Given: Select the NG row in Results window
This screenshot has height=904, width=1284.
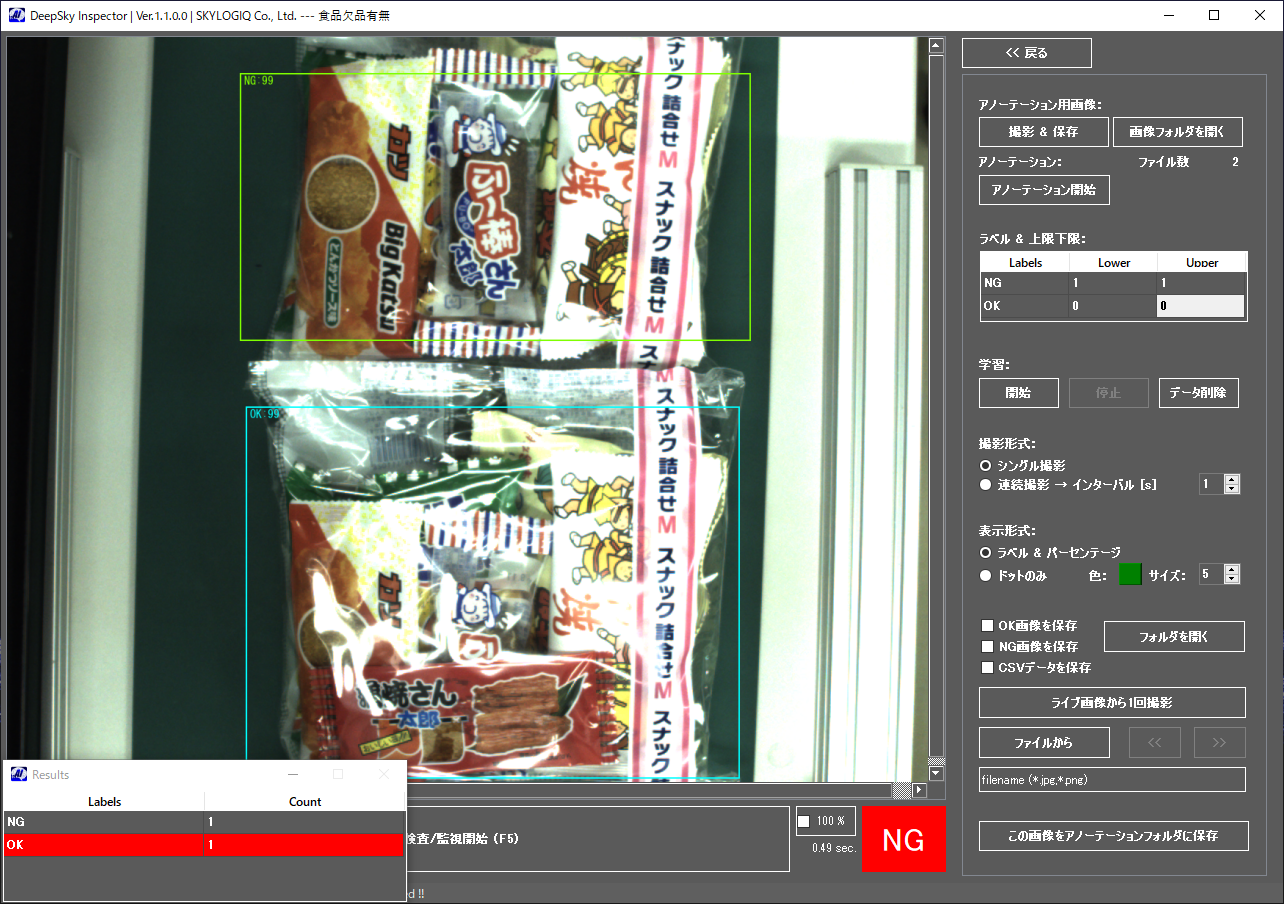Looking at the screenshot, I should click(x=204, y=822).
